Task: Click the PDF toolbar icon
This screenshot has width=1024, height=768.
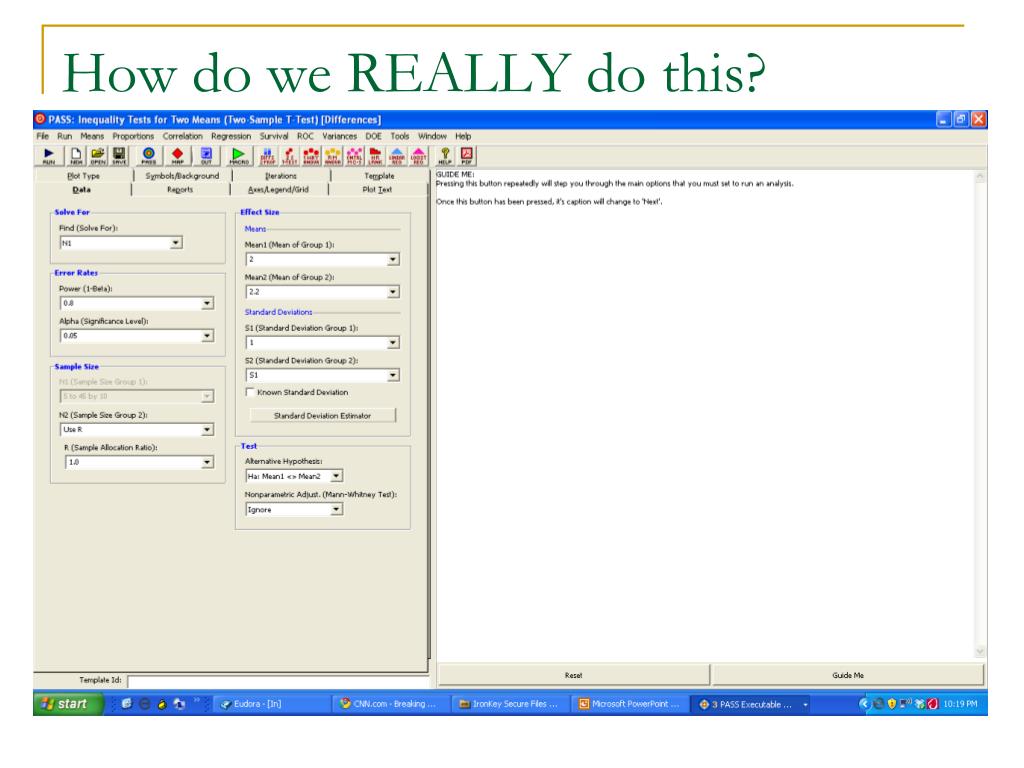Action: [466, 156]
